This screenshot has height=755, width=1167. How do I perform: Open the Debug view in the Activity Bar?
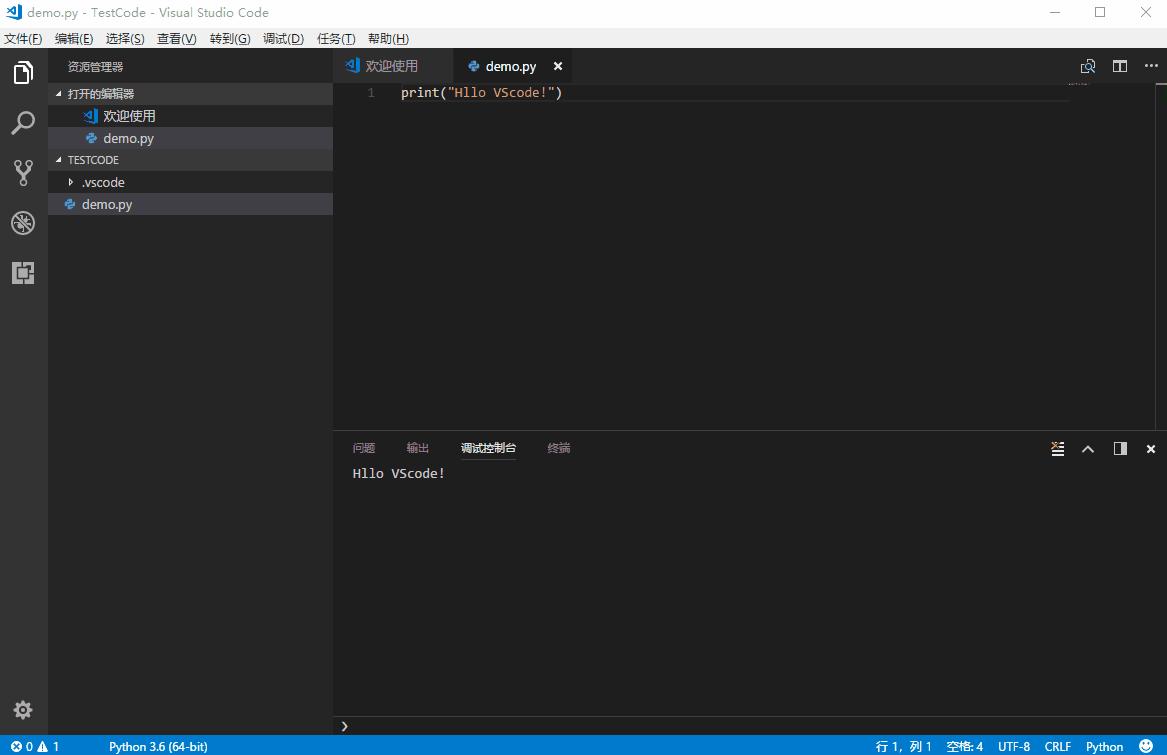click(22, 222)
